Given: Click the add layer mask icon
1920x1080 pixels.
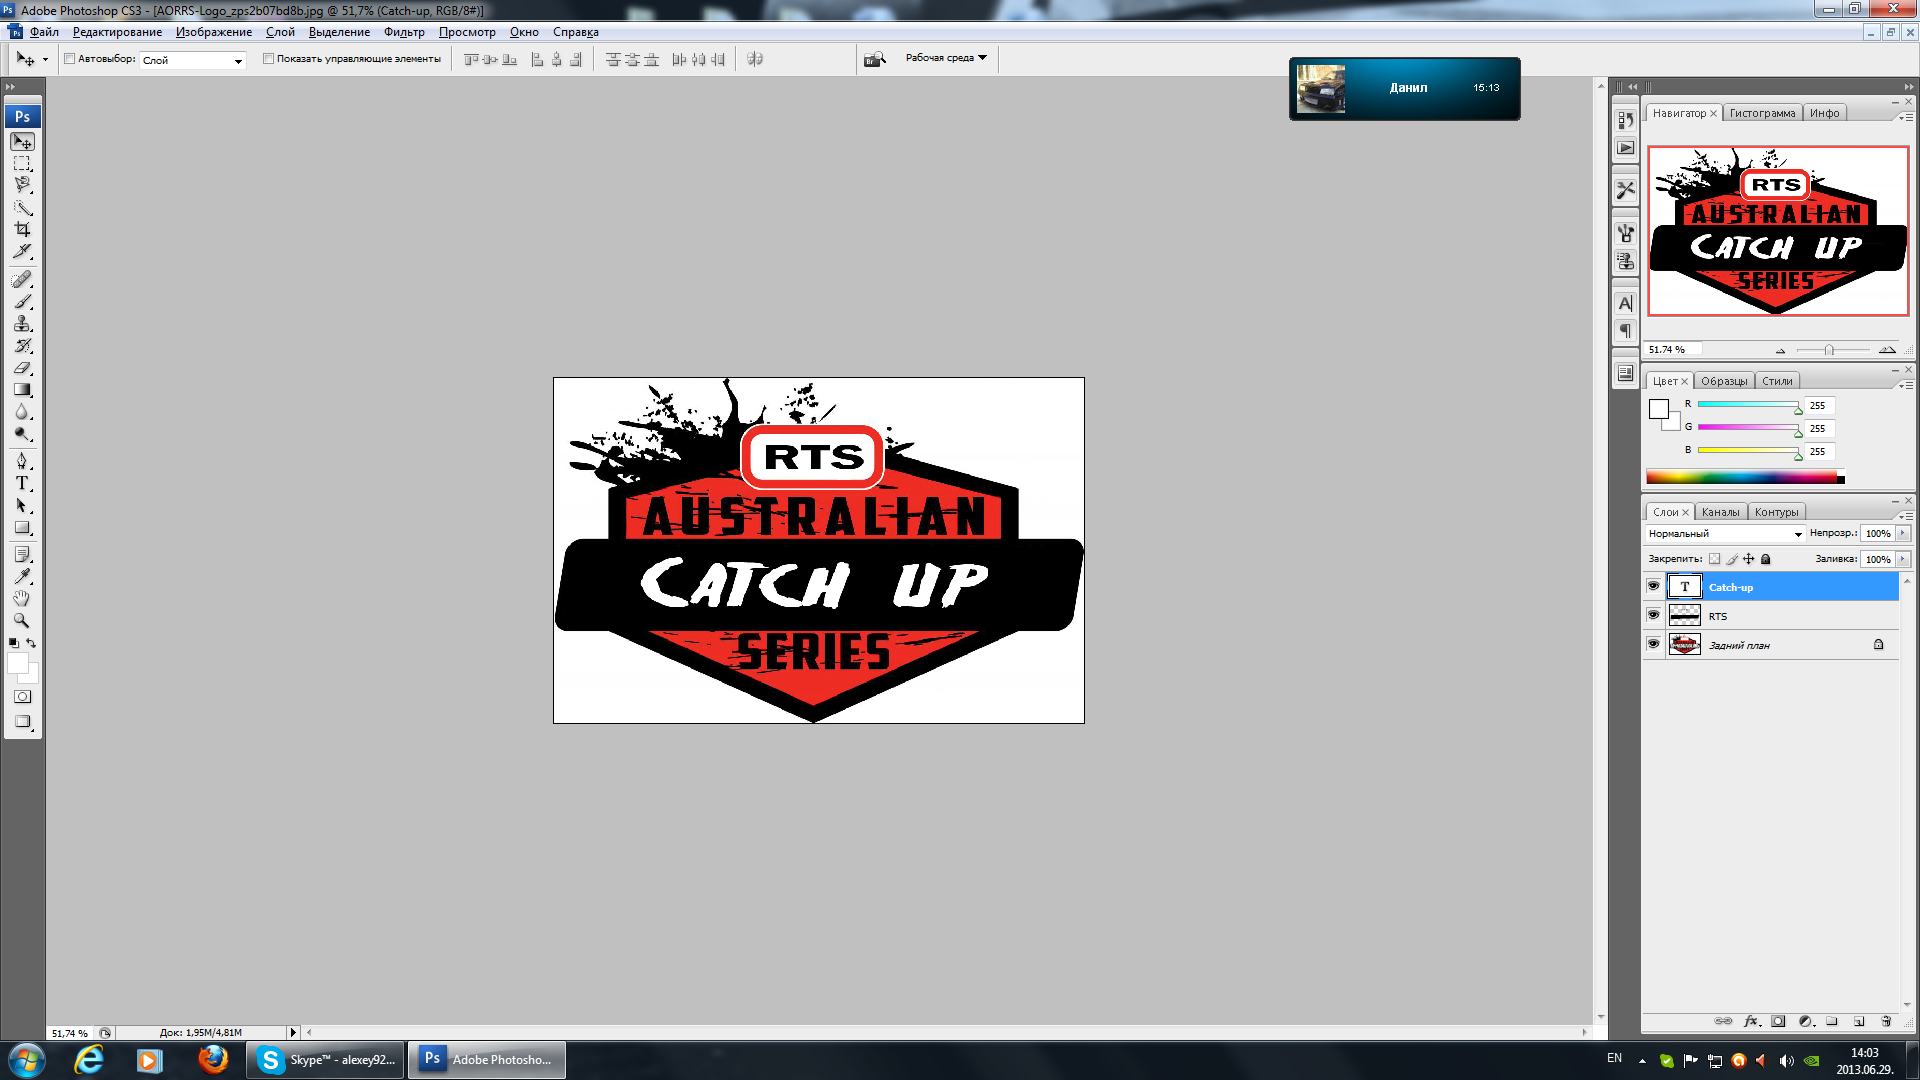Looking at the screenshot, I should [1778, 1021].
